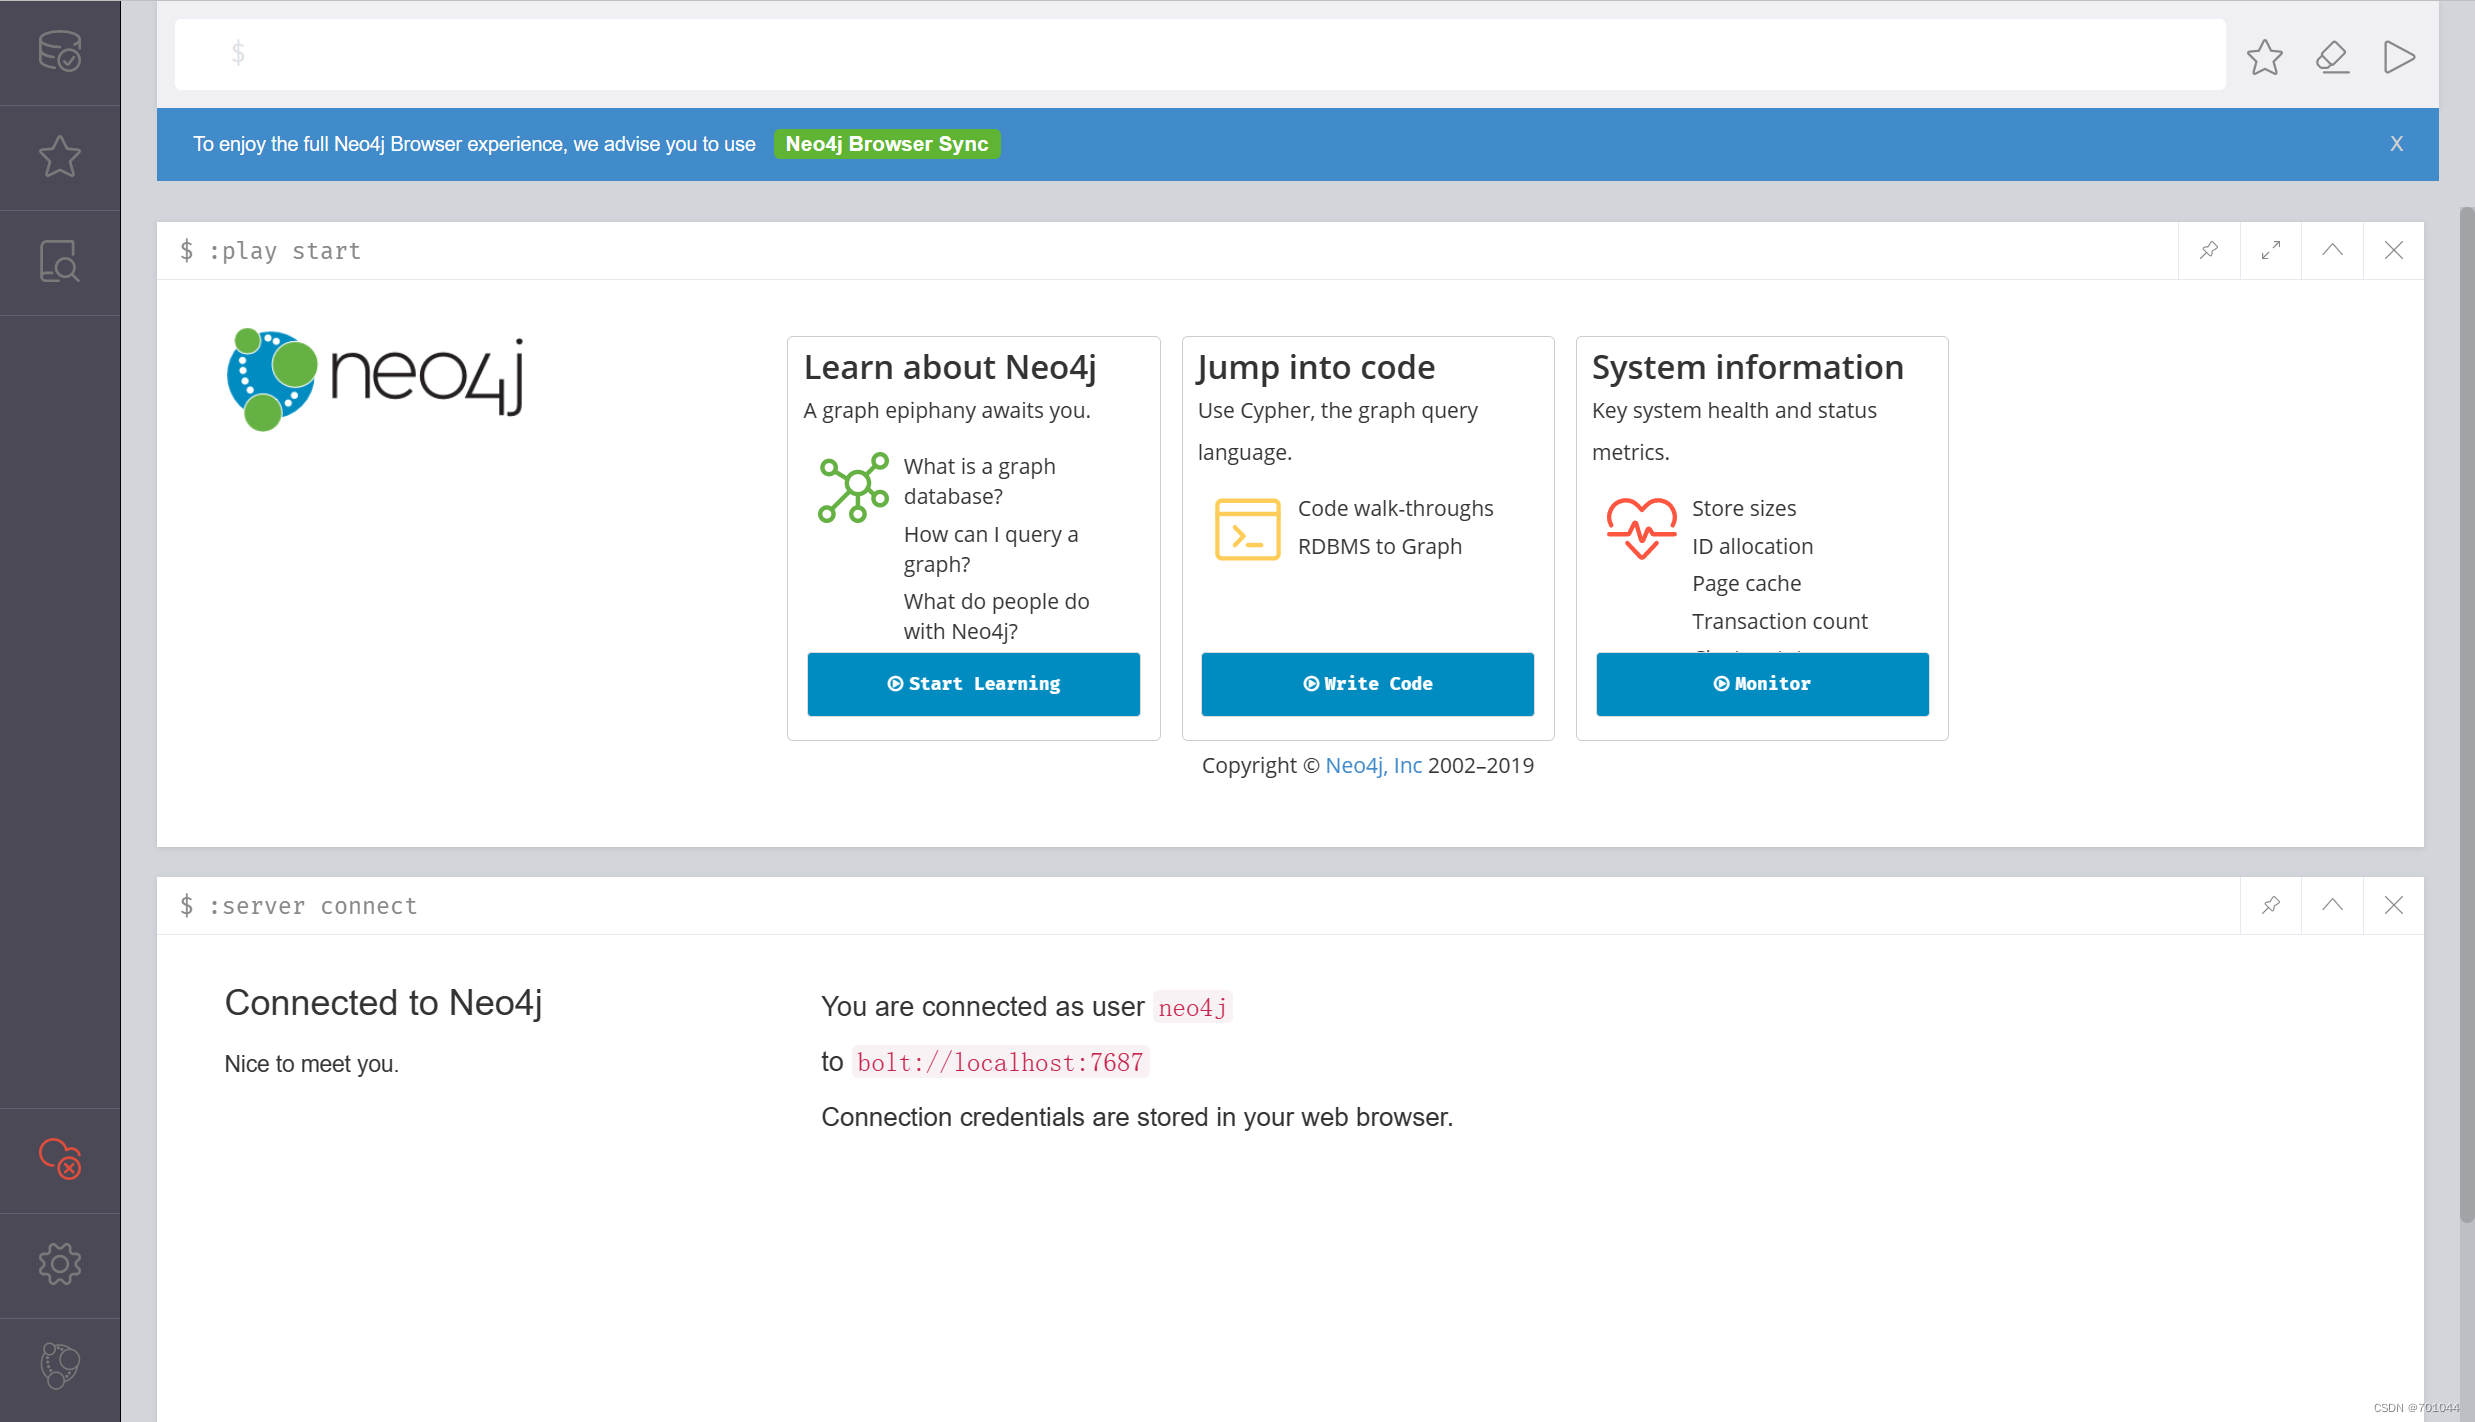Expand :play start frame to fullscreen
The width and height of the screenshot is (2475, 1422).
(x=2271, y=250)
